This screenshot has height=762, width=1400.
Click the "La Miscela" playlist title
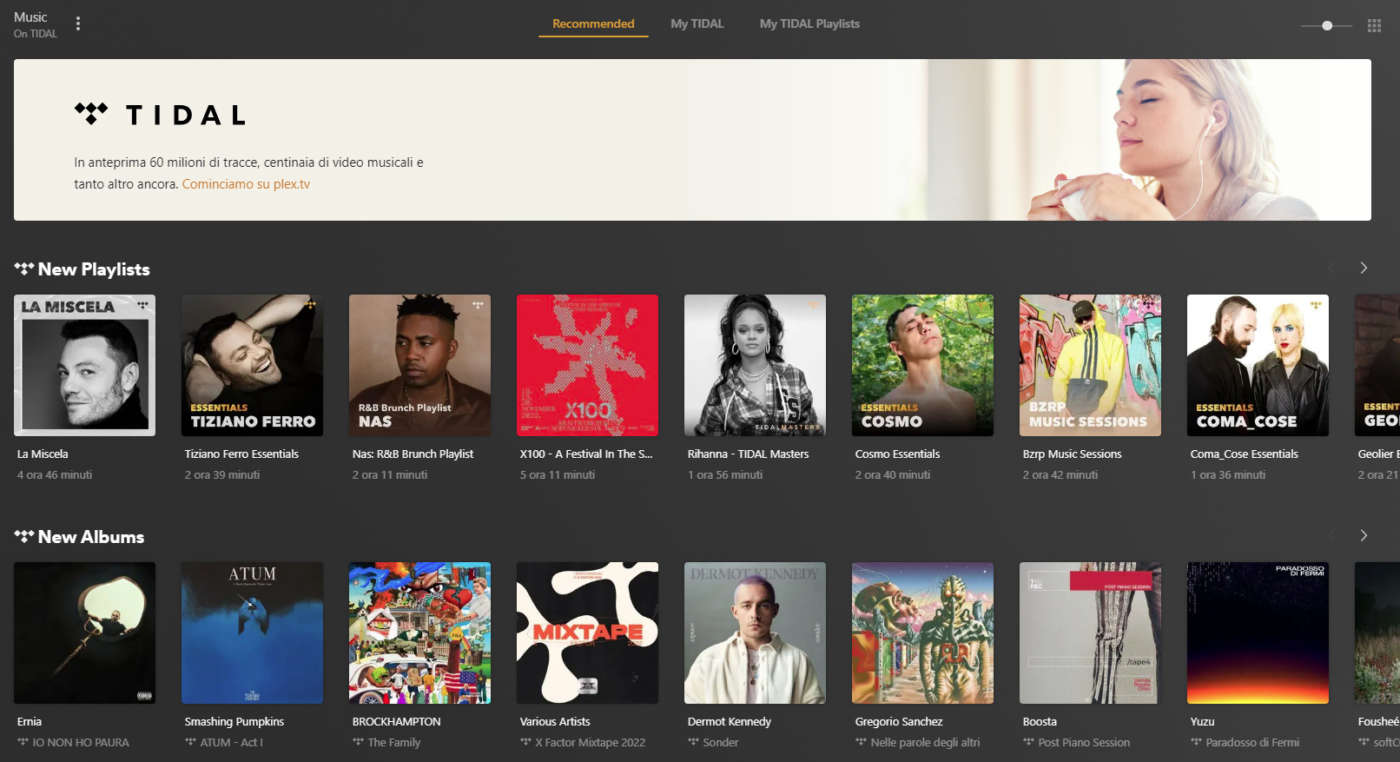[43, 454]
